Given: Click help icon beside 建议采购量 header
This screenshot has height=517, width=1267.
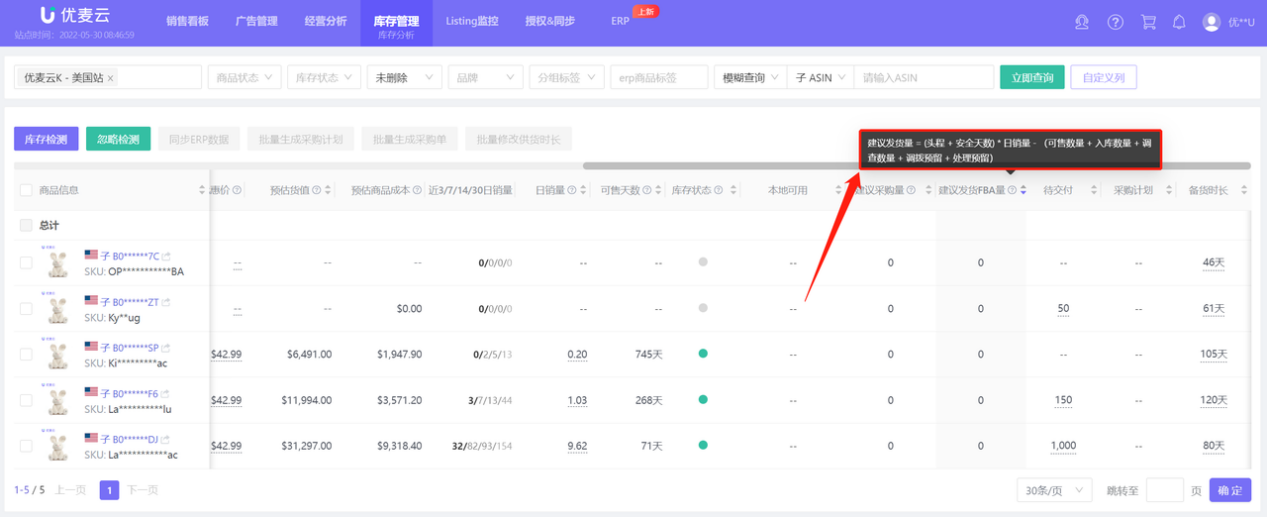Looking at the screenshot, I should (911, 190).
